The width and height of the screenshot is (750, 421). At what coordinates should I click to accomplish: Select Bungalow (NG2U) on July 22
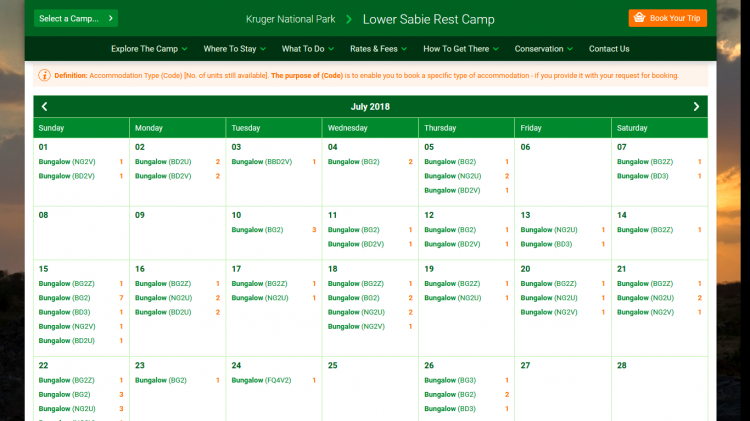67,409
